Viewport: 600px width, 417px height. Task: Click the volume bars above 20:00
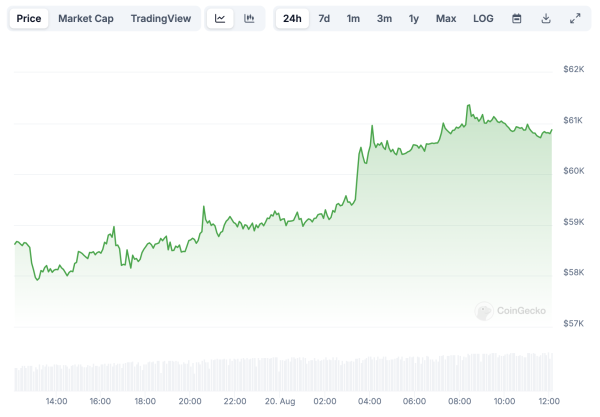click(x=190, y=376)
